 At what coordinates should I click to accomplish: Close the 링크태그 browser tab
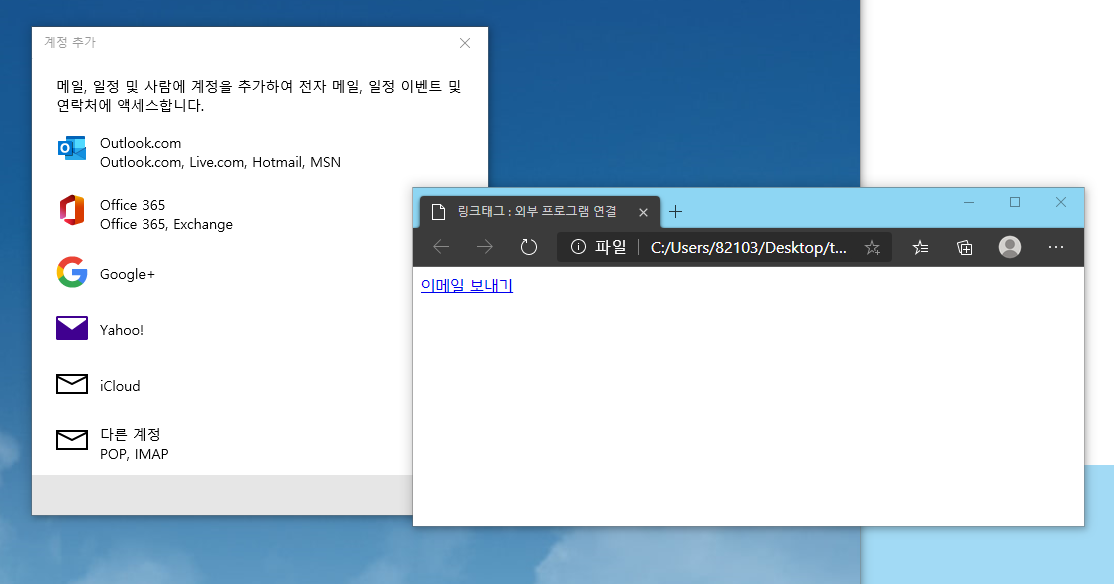tap(643, 212)
